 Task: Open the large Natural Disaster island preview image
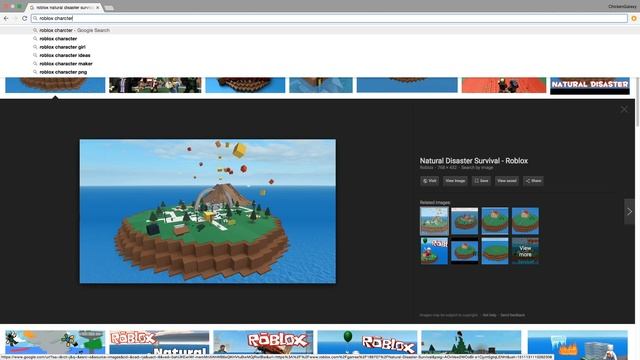point(208,211)
